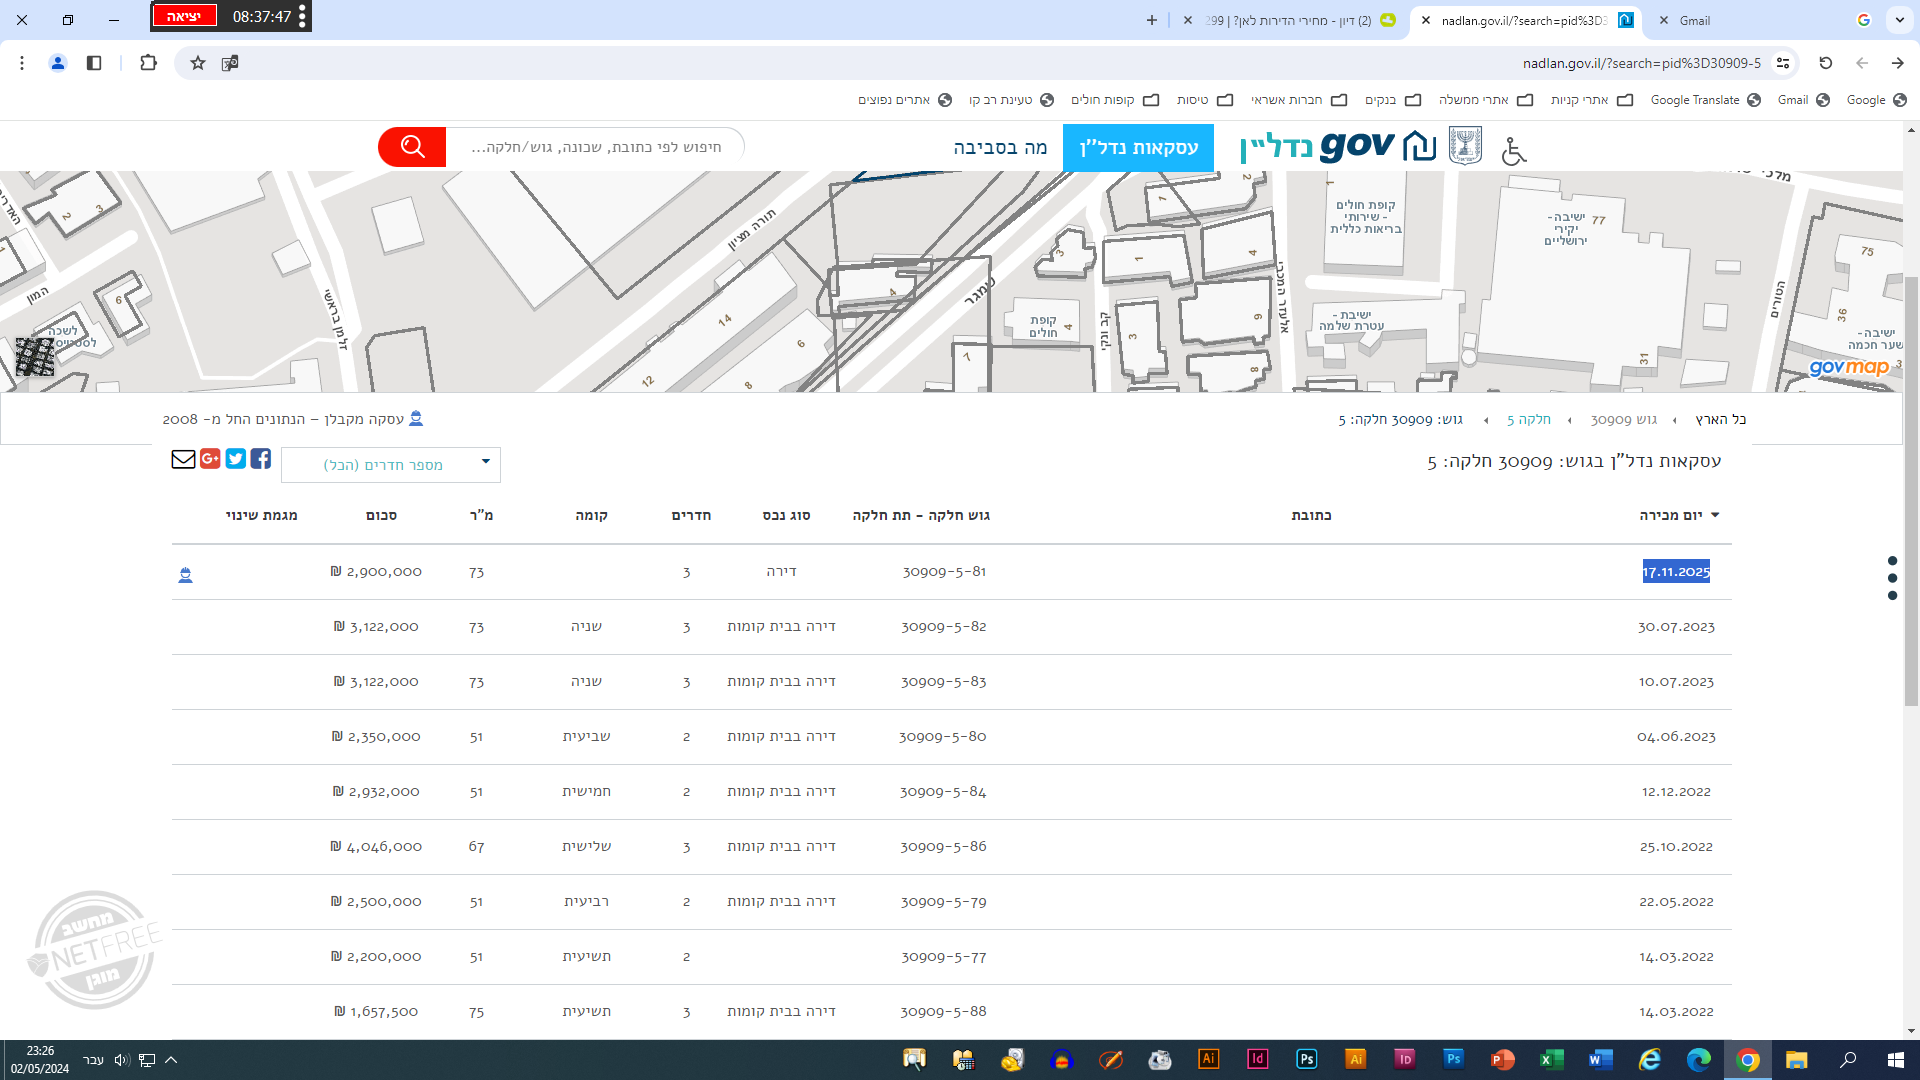Viewport: 1920px width, 1080px height.
Task: Share by email envelope icon
Action: point(183,459)
